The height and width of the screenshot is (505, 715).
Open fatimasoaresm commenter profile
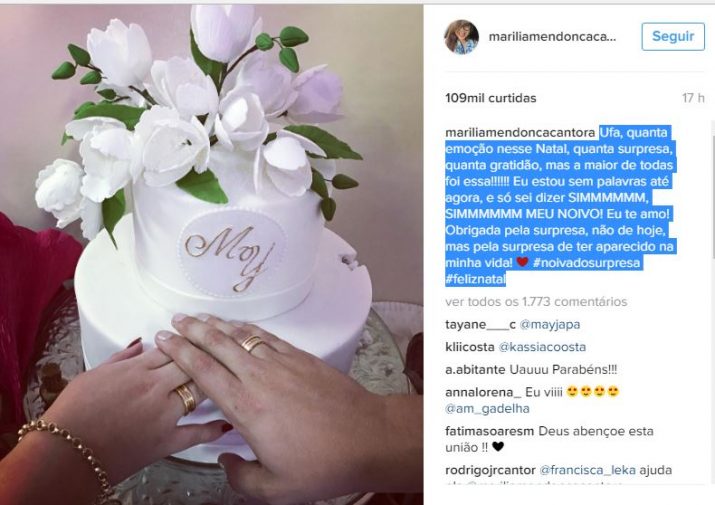coord(489,431)
